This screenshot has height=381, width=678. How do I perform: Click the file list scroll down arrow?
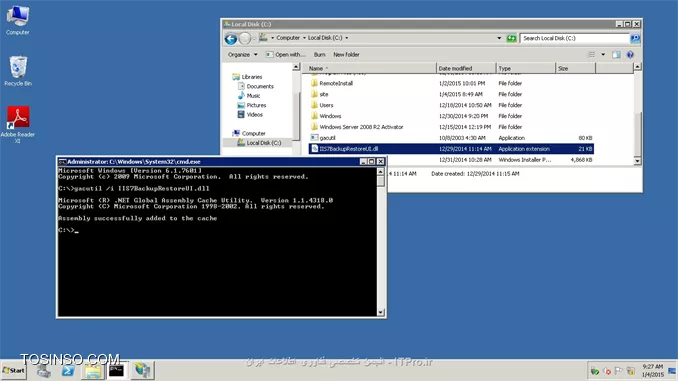[x=637, y=161]
